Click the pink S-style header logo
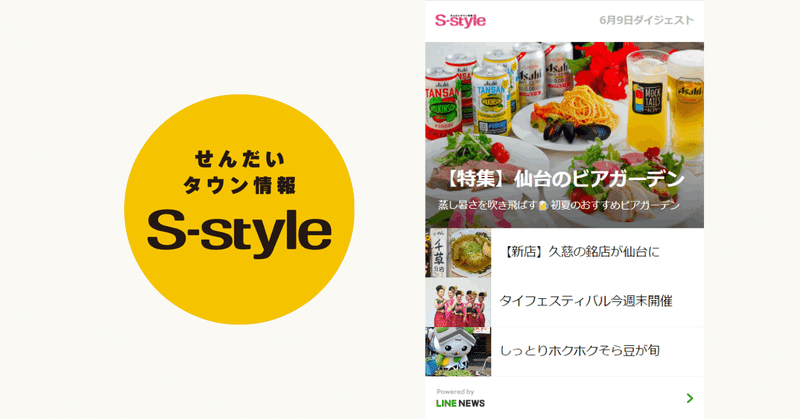Image resolution: width=800 pixels, height=419 pixels. [x=460, y=20]
